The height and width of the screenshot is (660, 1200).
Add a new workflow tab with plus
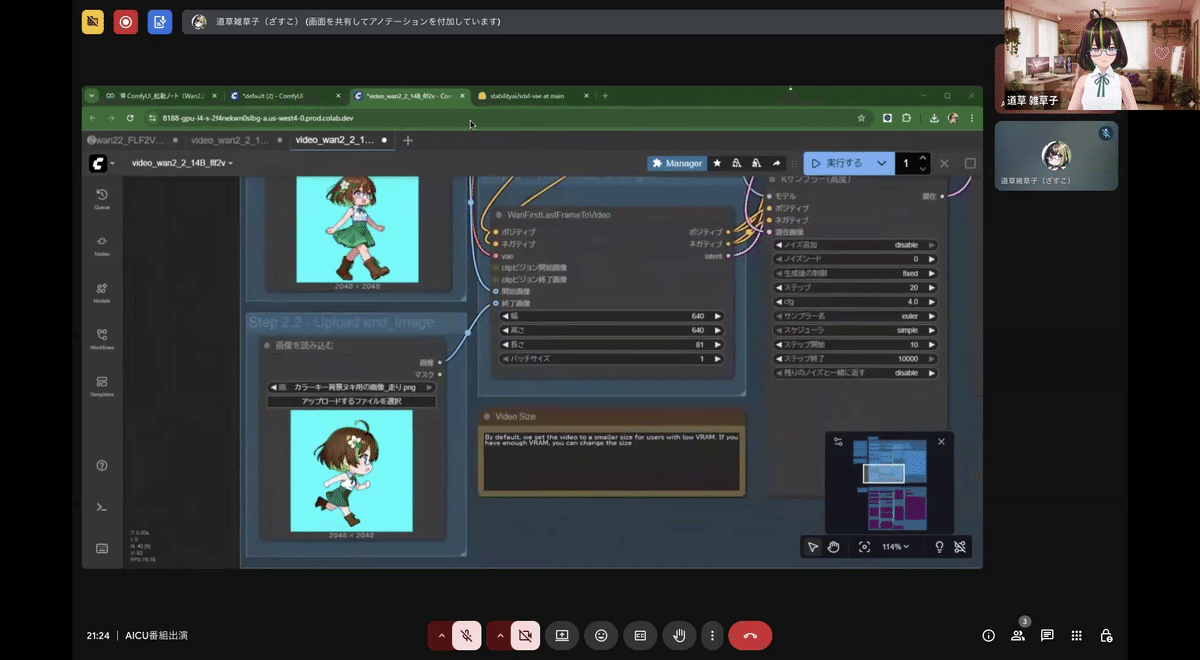(x=407, y=140)
